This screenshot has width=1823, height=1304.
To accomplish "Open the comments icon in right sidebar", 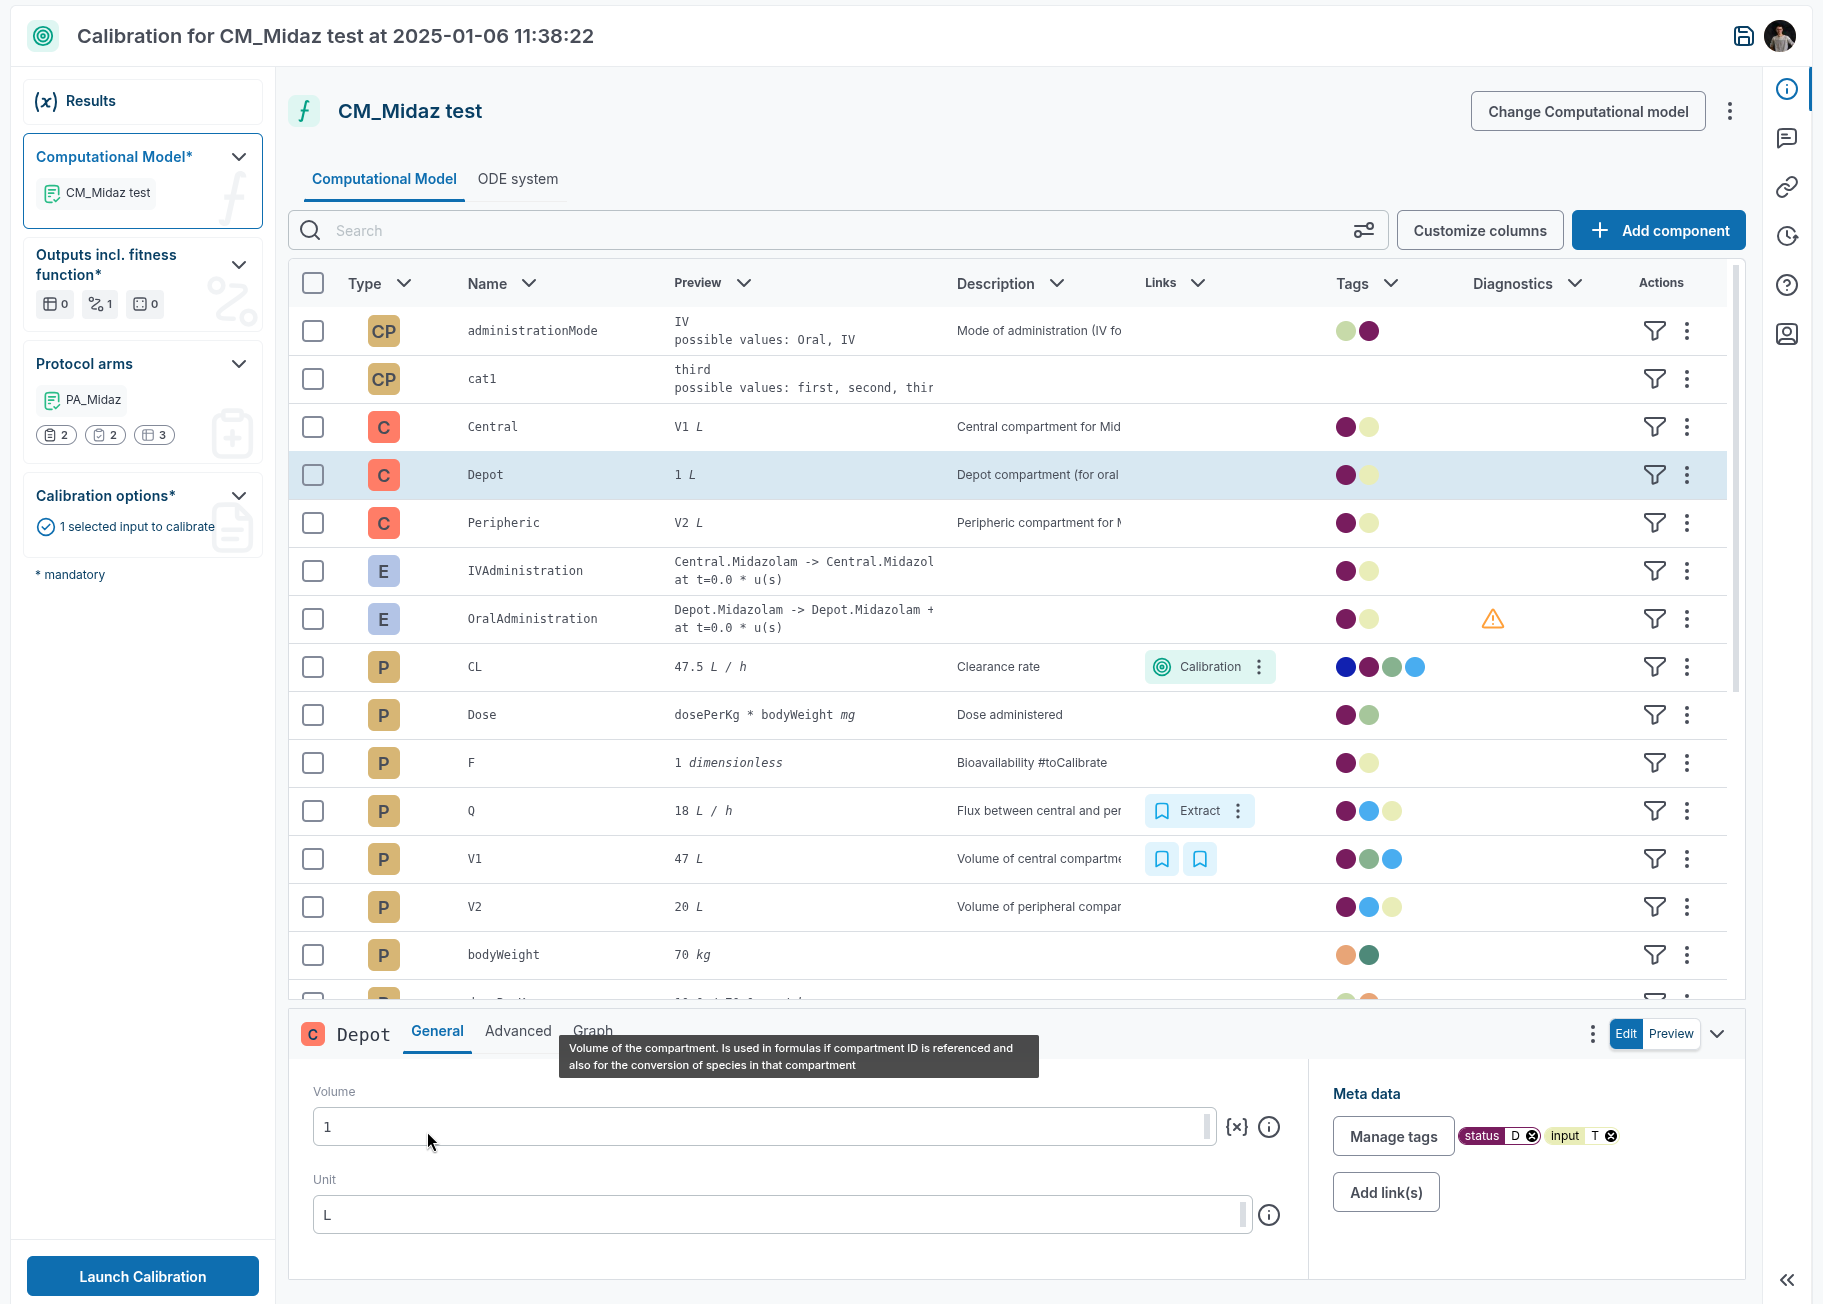I will 1787,138.
